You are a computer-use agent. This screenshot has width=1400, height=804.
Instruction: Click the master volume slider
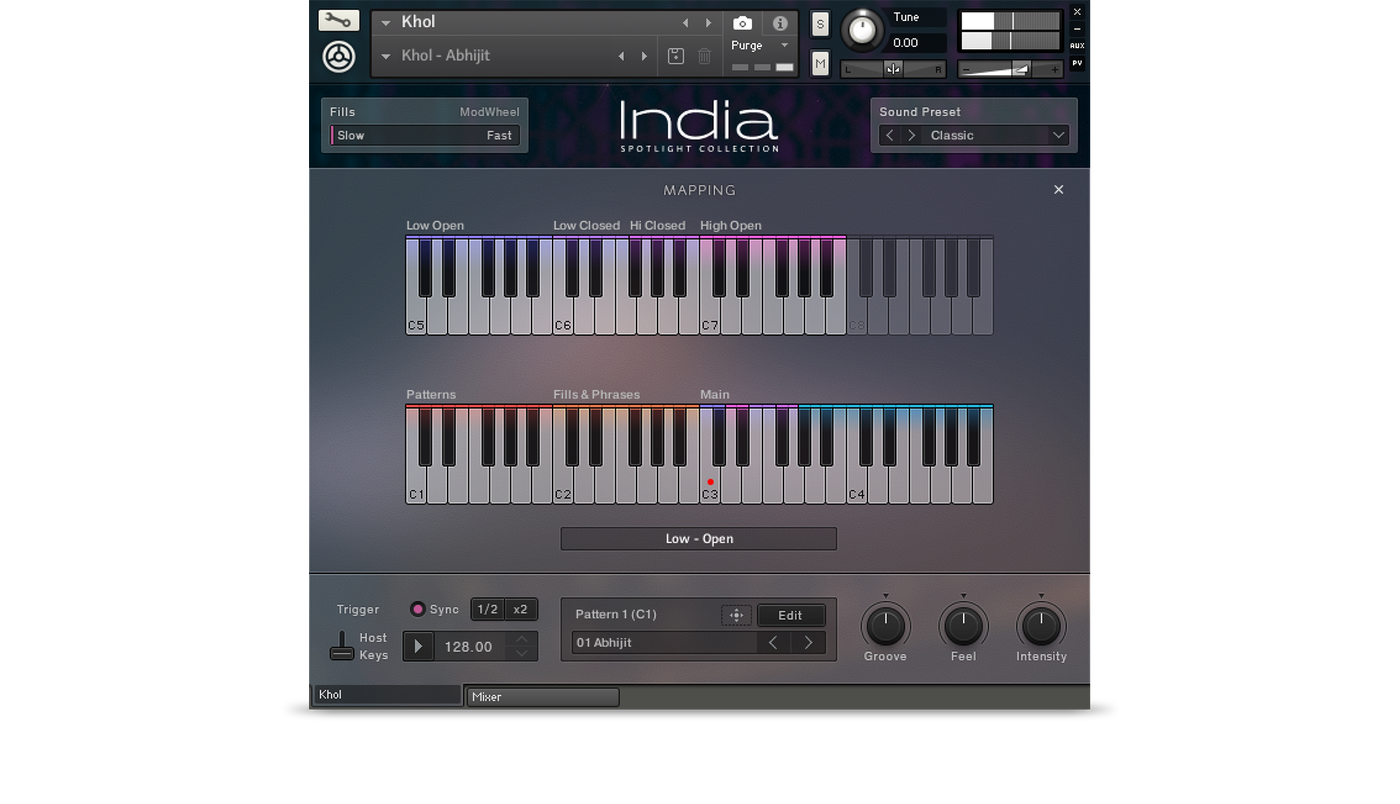click(x=1010, y=69)
